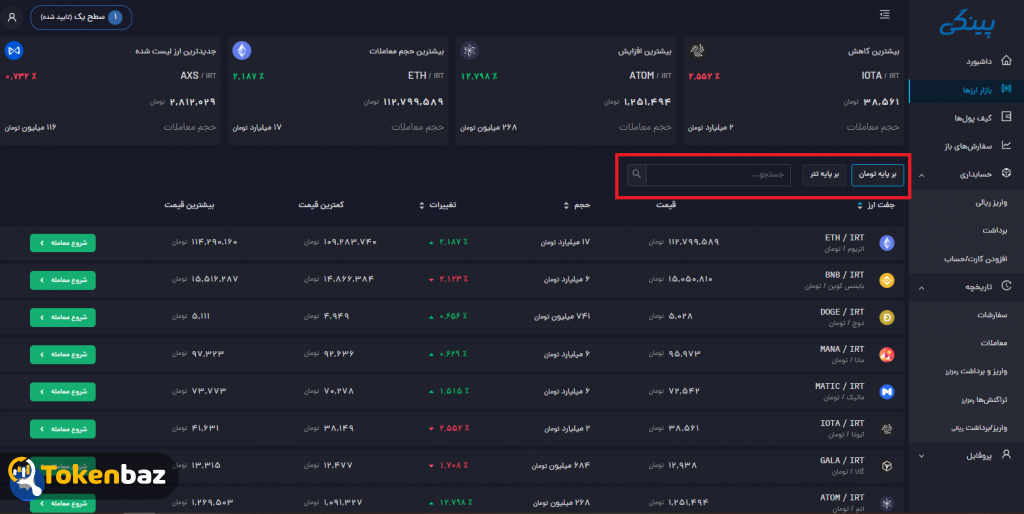Click the AXS icon in the newest-listed card

14,50
